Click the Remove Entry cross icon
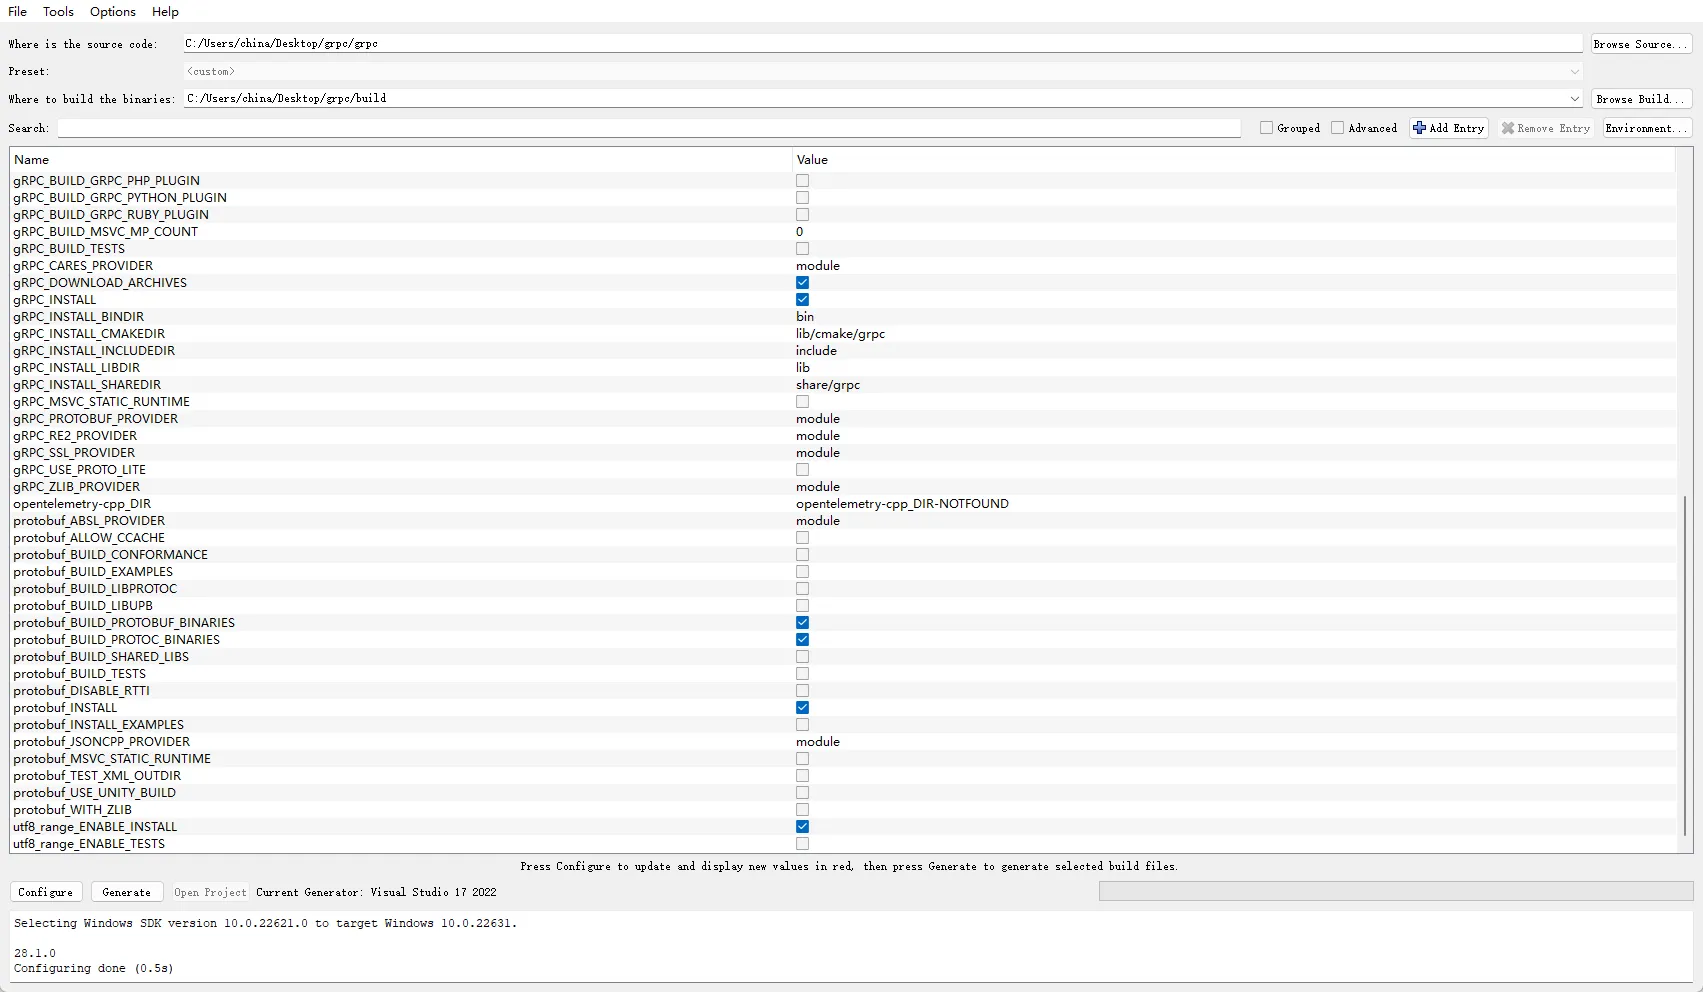Screen dimensions: 1703x992 tap(1508, 128)
